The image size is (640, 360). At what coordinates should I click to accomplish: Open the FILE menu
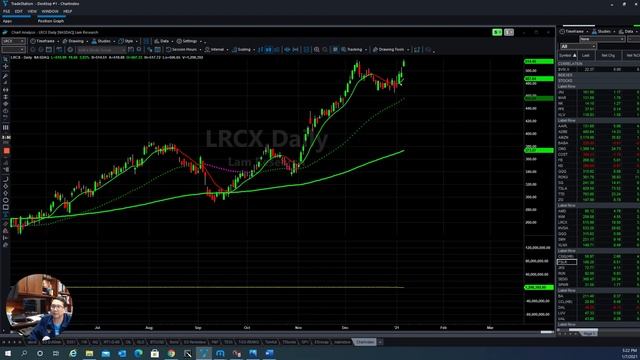point(7,11)
